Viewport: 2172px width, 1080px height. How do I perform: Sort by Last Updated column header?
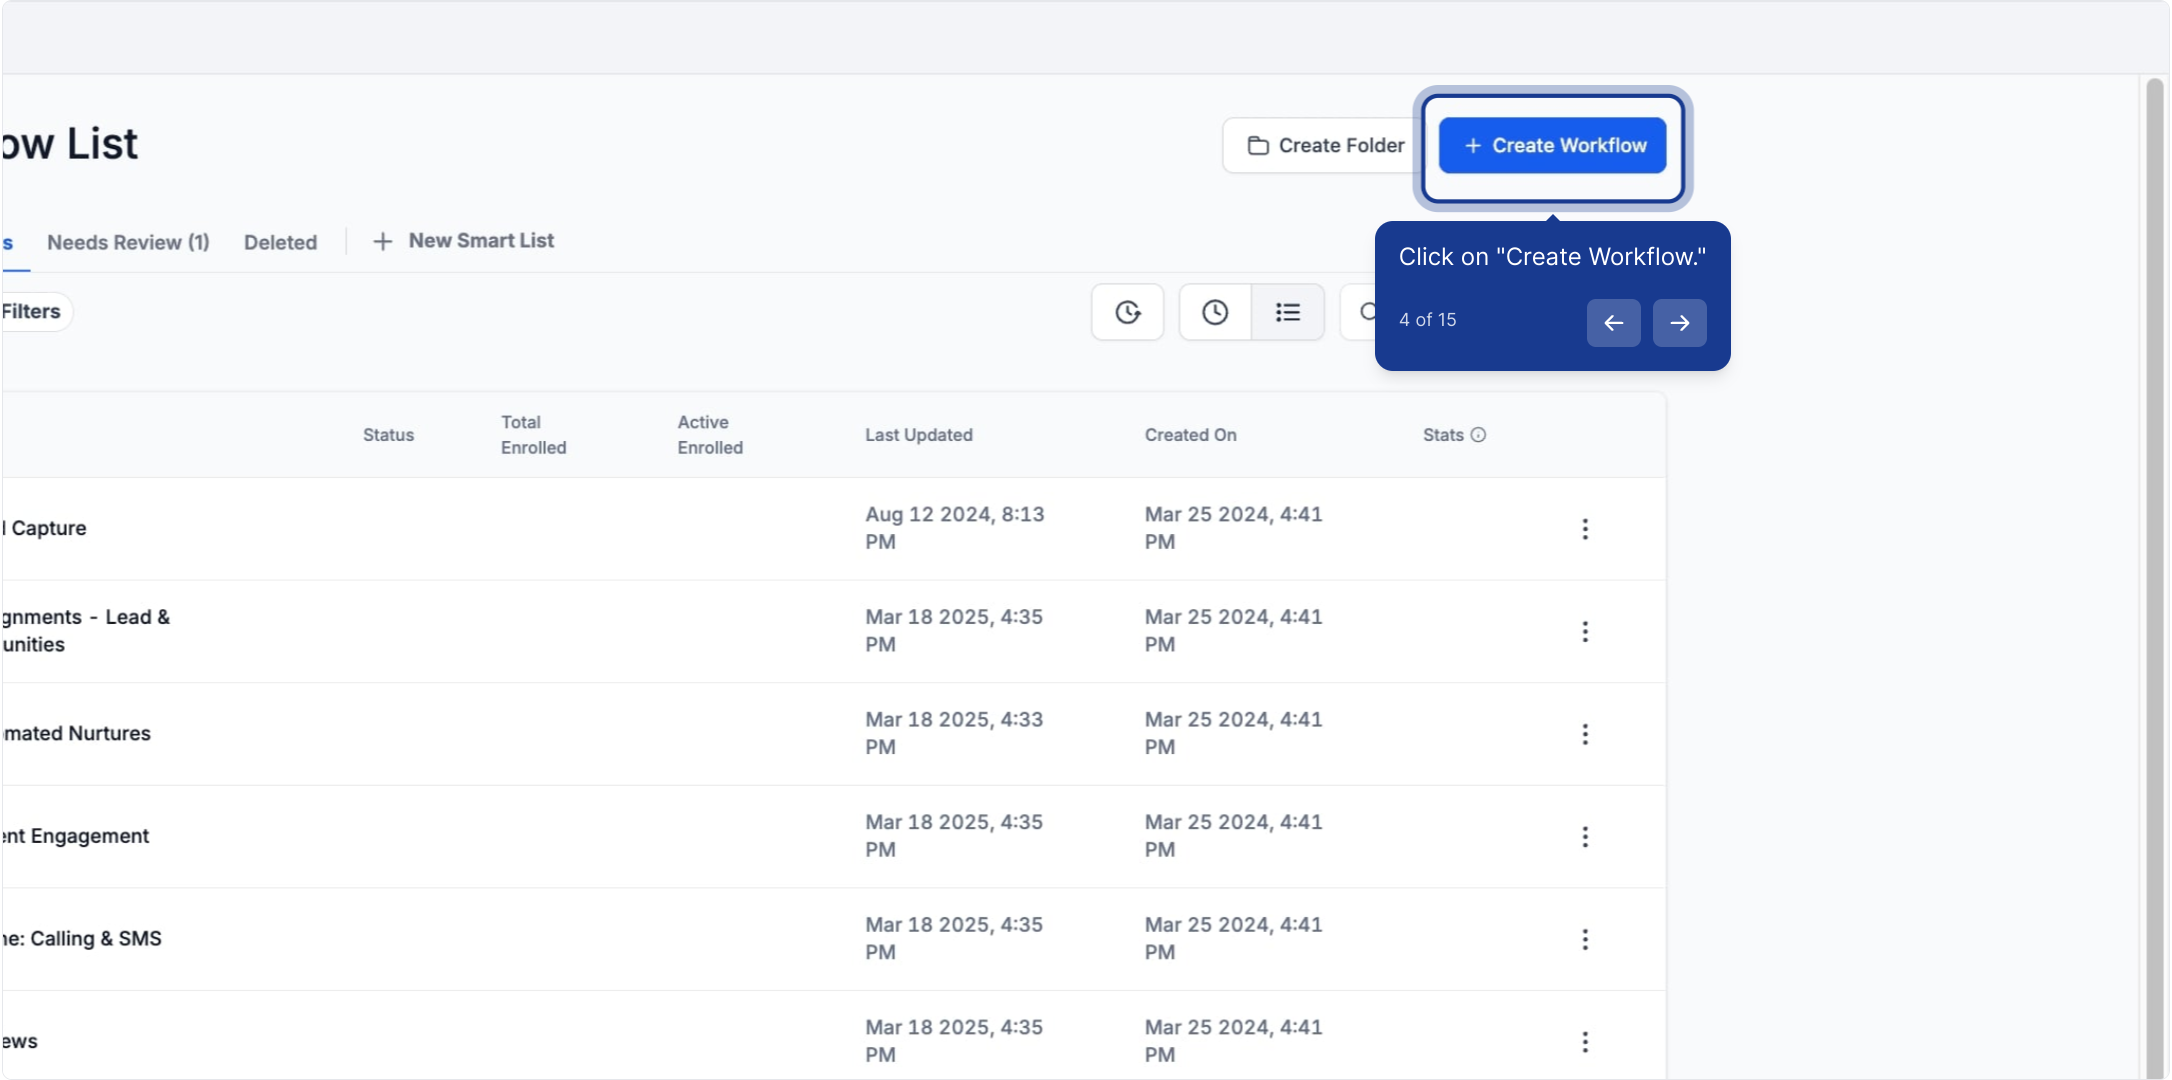(918, 434)
